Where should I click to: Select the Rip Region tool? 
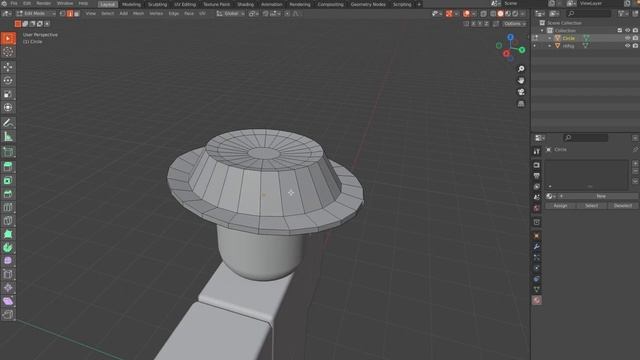(x=8, y=315)
